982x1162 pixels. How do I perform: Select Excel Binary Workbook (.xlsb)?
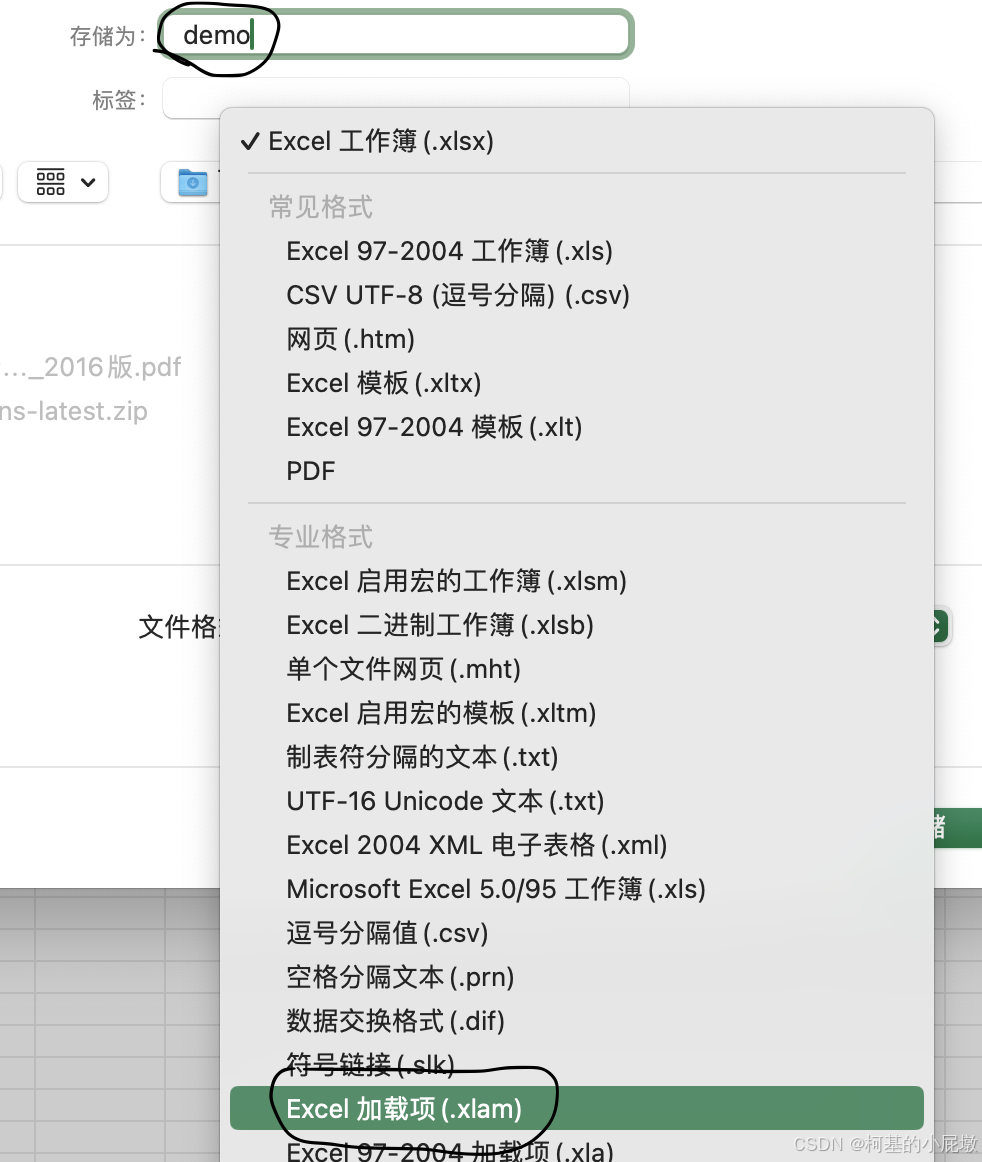point(577,625)
